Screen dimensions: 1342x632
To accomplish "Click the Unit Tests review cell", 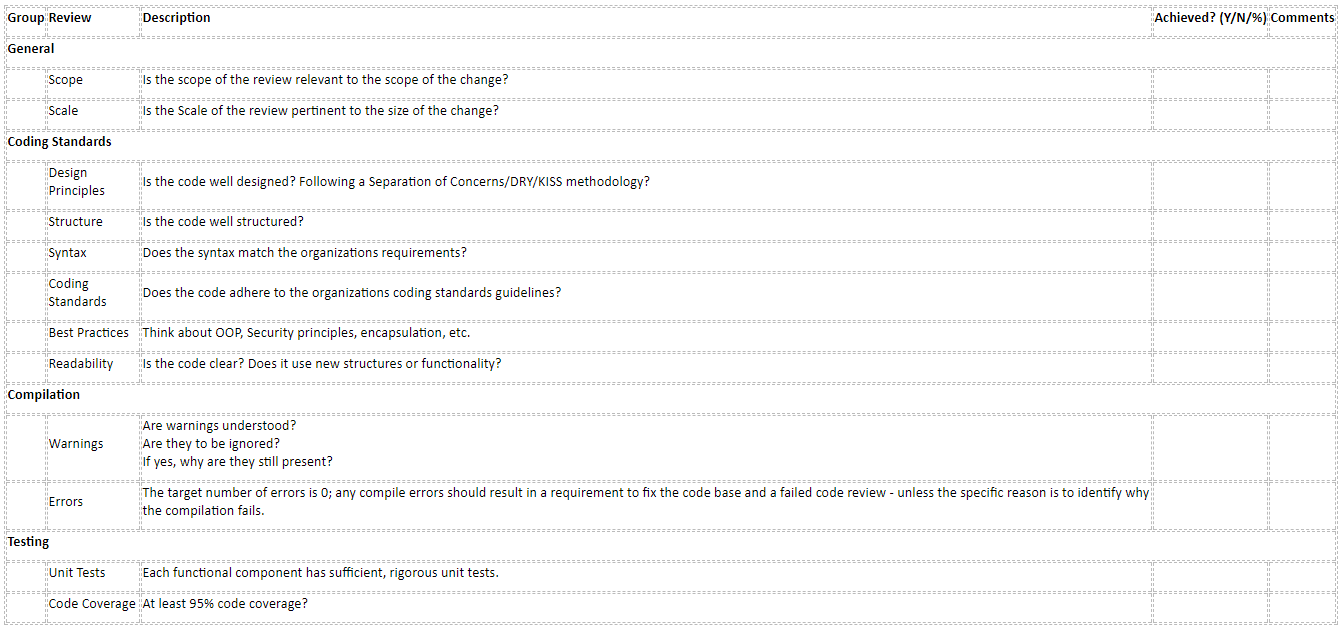I will click(x=77, y=573).
